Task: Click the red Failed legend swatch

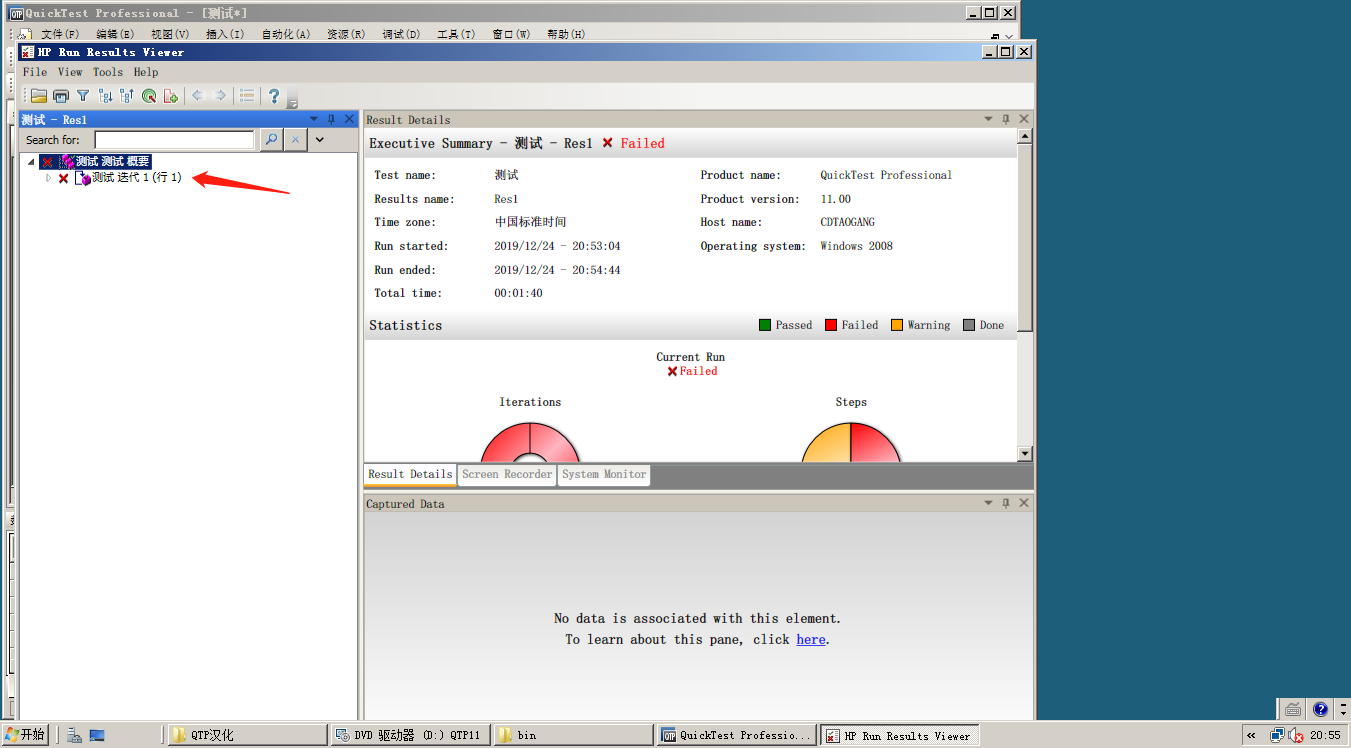Action: 831,325
